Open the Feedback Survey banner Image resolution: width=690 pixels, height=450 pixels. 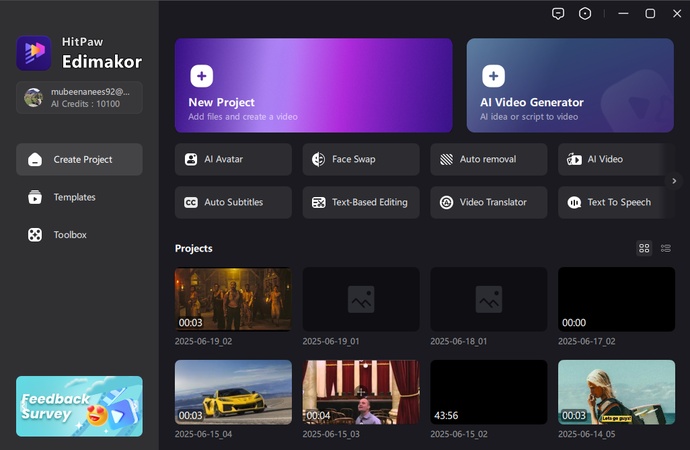coord(79,406)
